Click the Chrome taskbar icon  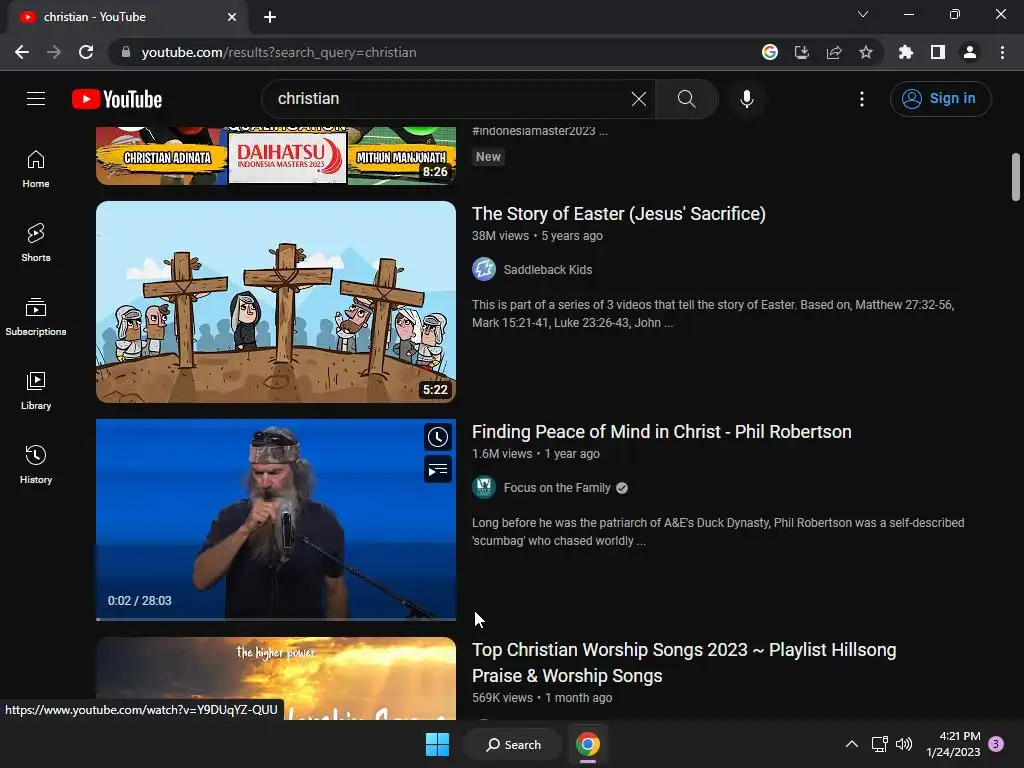click(588, 744)
